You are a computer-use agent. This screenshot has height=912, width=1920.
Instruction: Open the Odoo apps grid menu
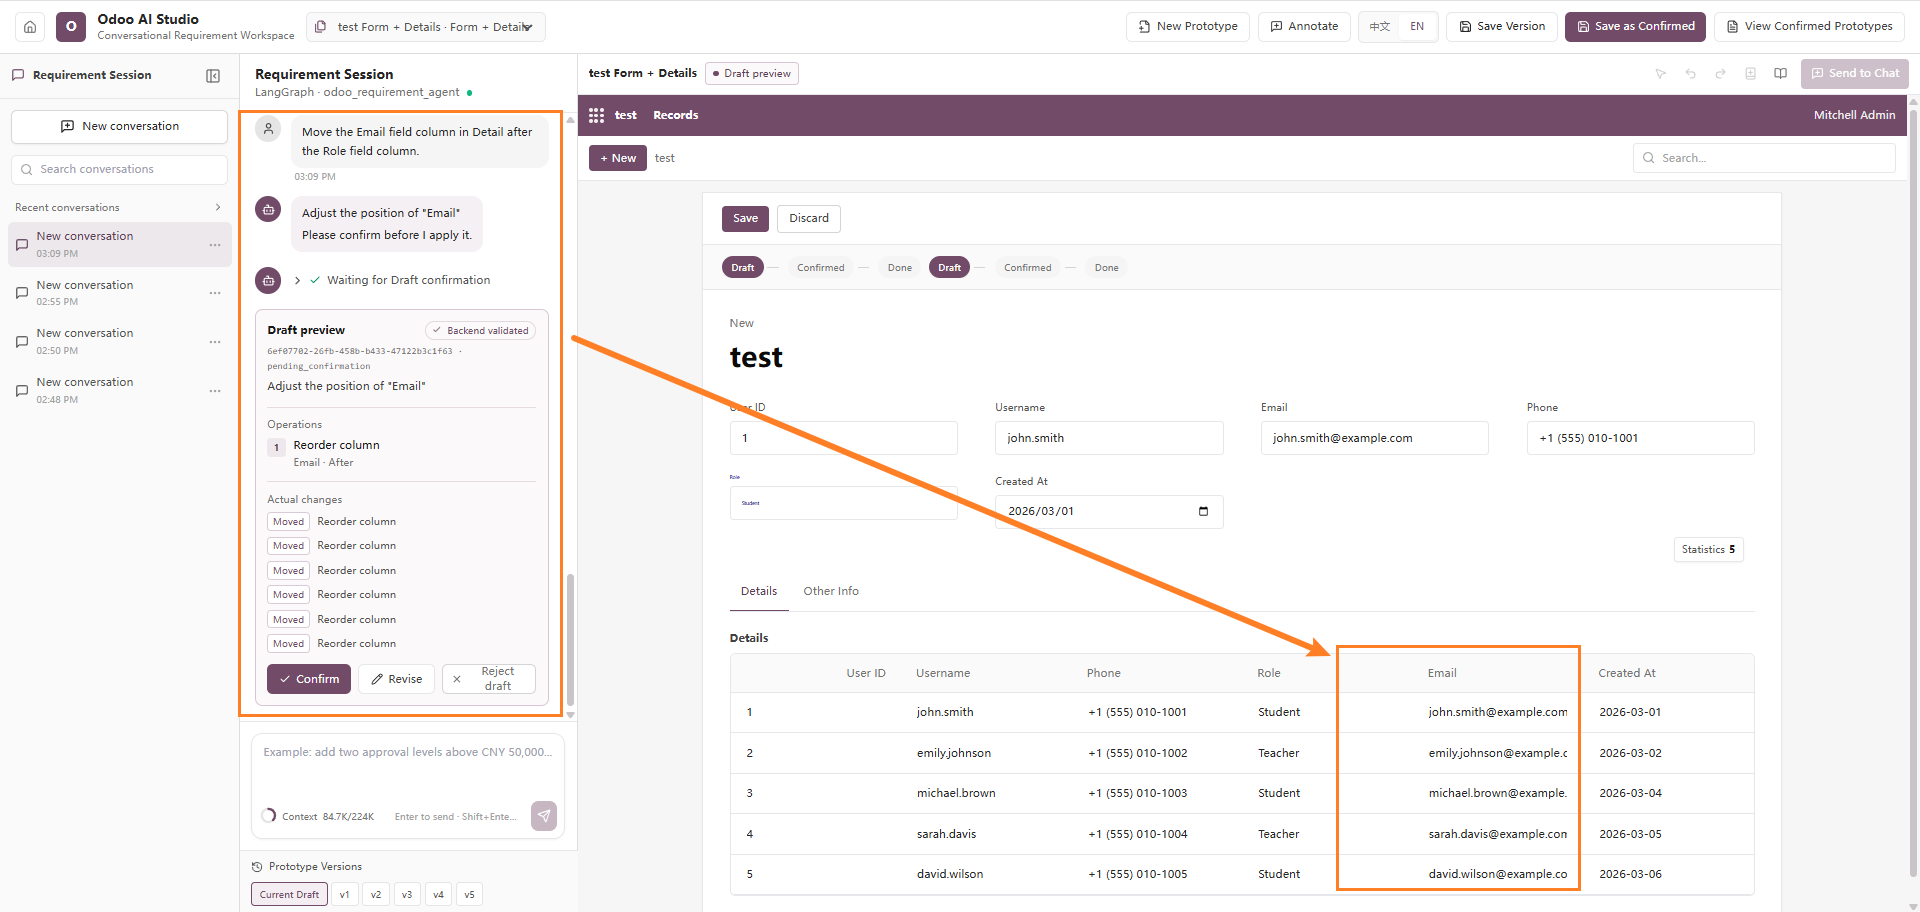(x=597, y=116)
